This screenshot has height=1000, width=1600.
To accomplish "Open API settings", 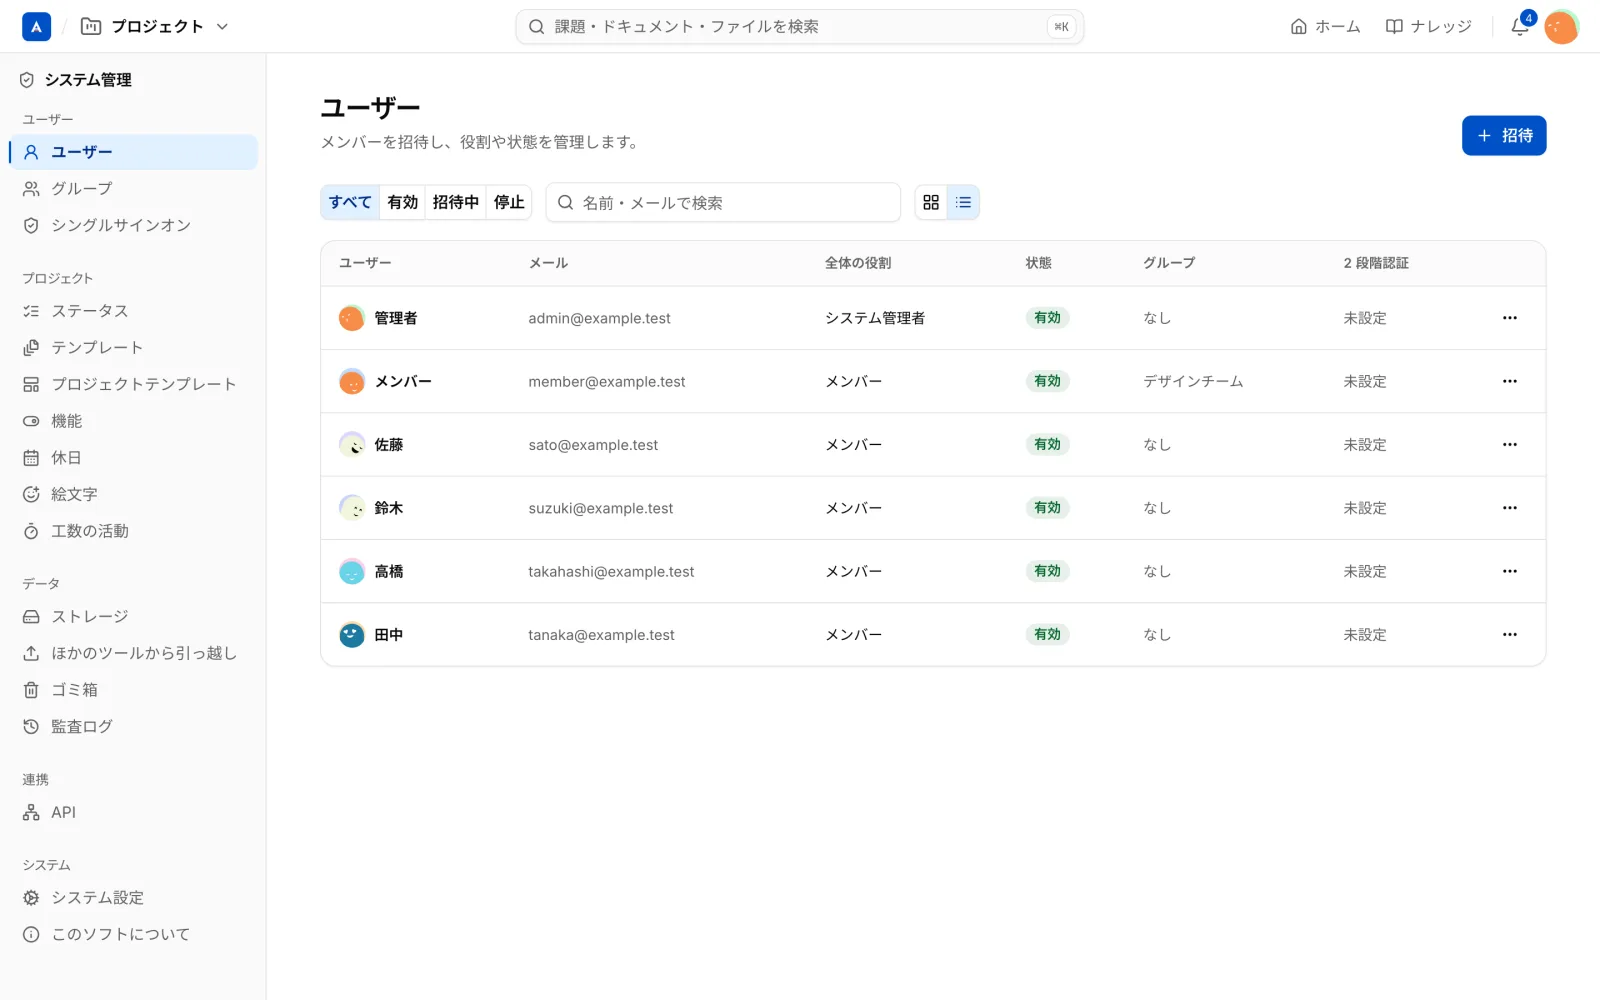I will click(x=133, y=812).
